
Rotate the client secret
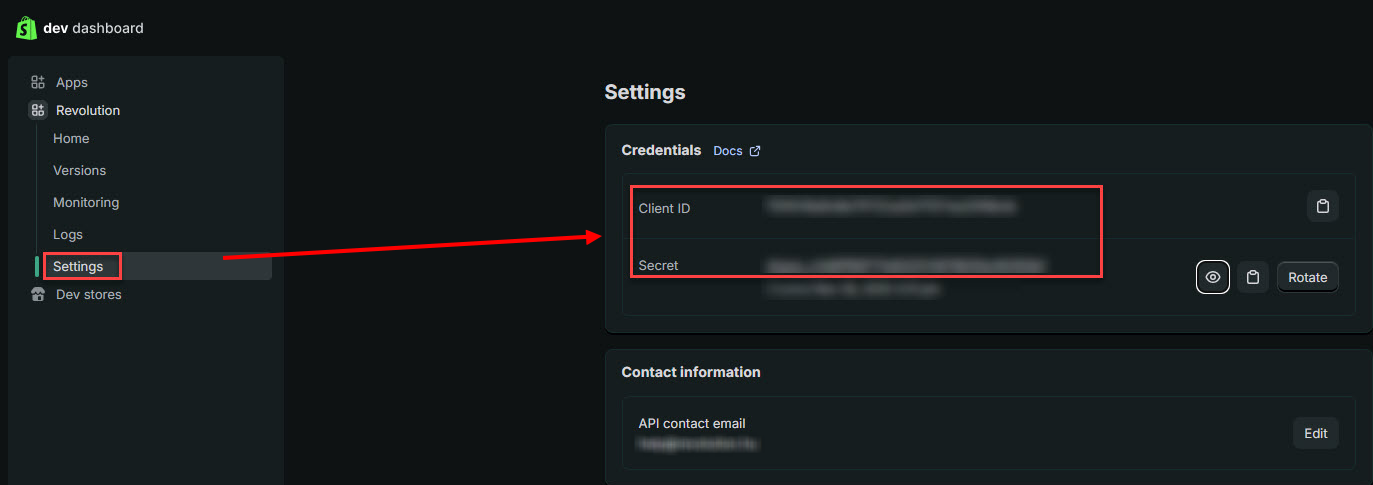coord(1307,277)
